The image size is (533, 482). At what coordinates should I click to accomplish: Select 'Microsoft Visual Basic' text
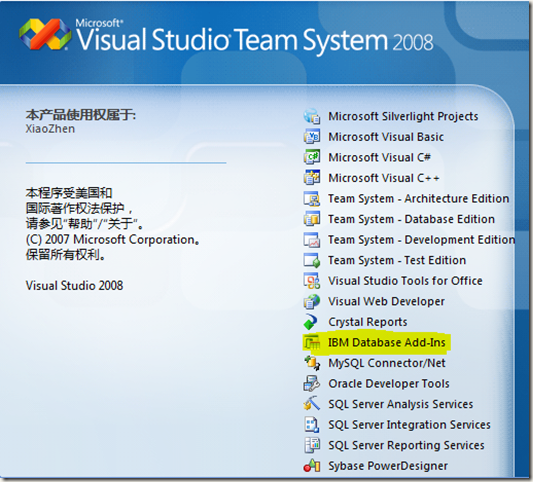click(386, 137)
